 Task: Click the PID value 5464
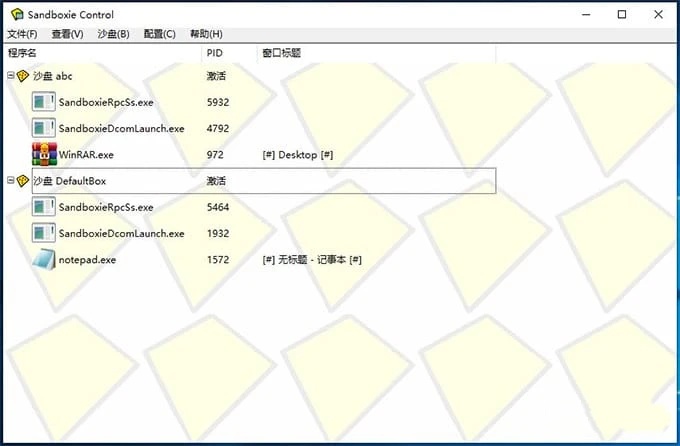(x=218, y=207)
